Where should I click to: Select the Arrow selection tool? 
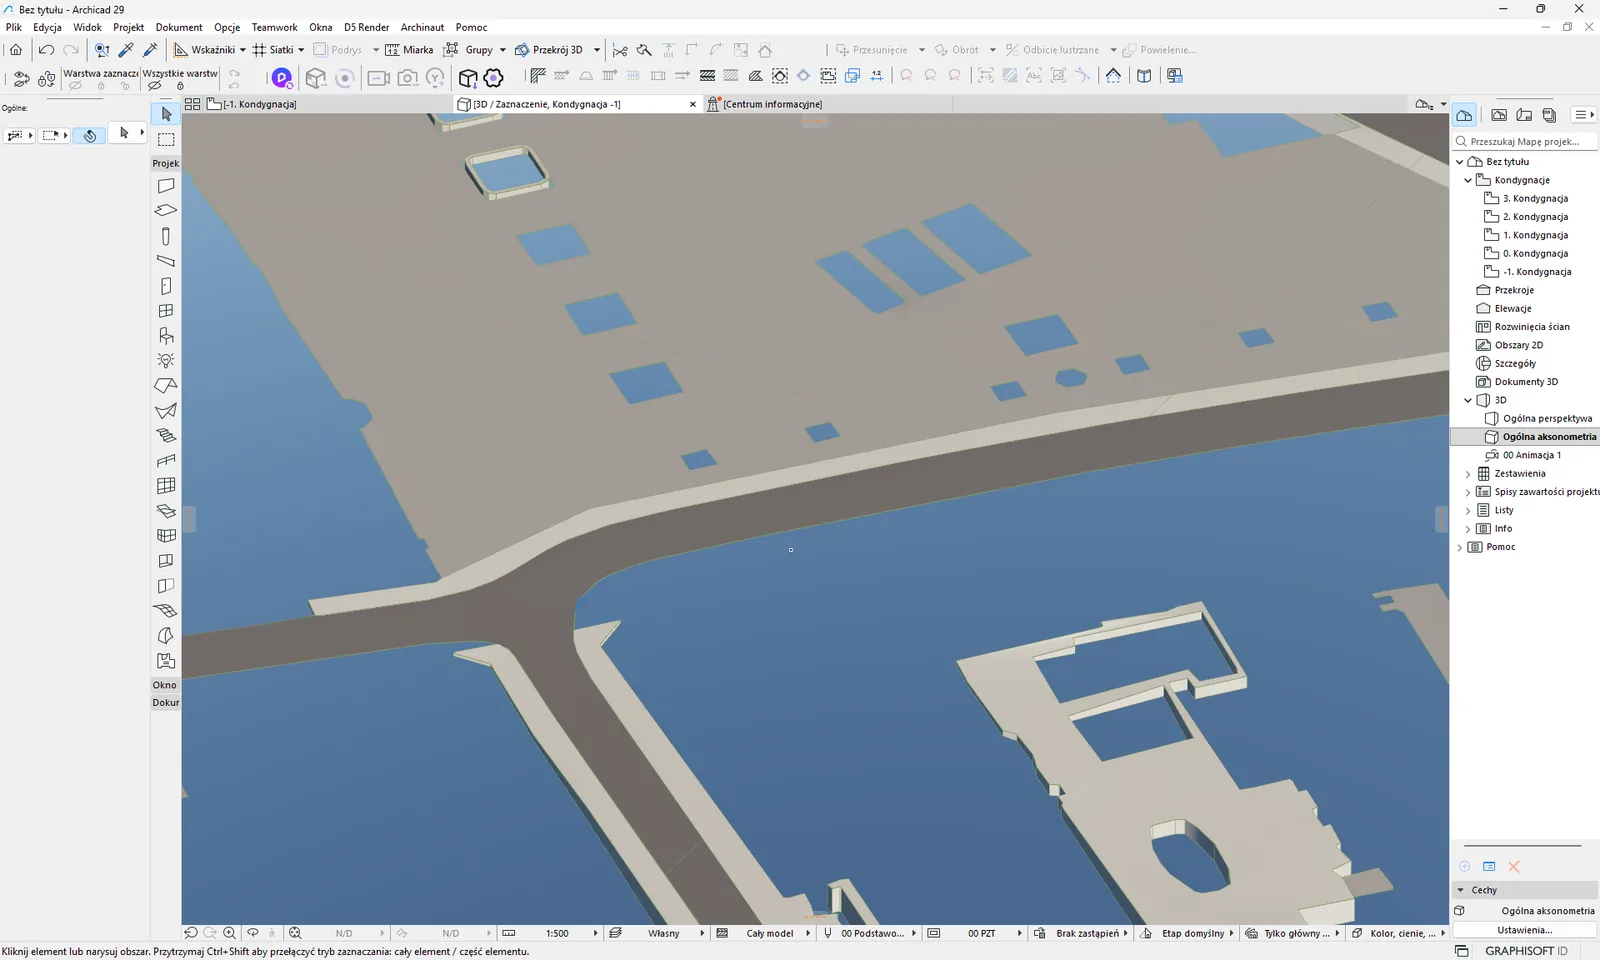pyautogui.click(x=166, y=114)
